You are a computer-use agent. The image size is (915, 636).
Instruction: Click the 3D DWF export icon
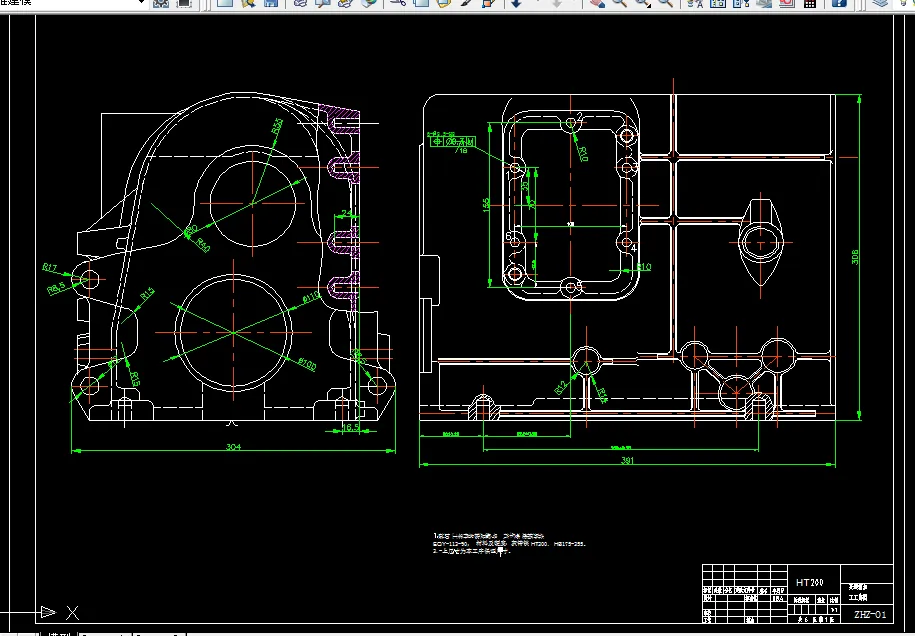(x=368, y=3)
